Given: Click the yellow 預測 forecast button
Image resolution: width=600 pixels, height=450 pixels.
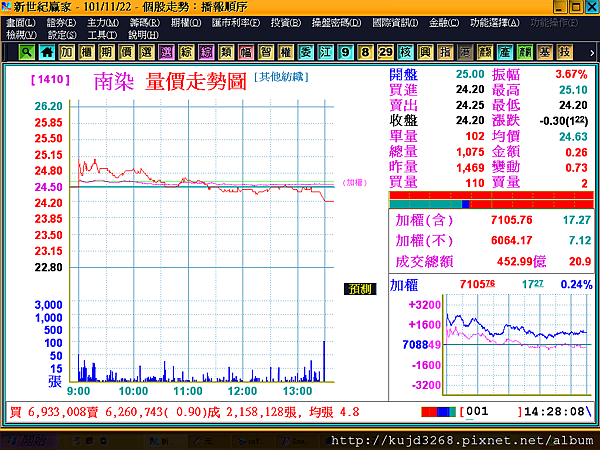Looking at the screenshot, I should click(x=360, y=289).
